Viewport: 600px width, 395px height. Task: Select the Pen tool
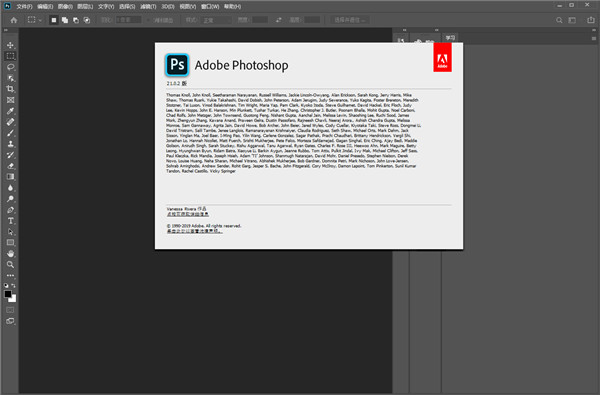coord(10,210)
